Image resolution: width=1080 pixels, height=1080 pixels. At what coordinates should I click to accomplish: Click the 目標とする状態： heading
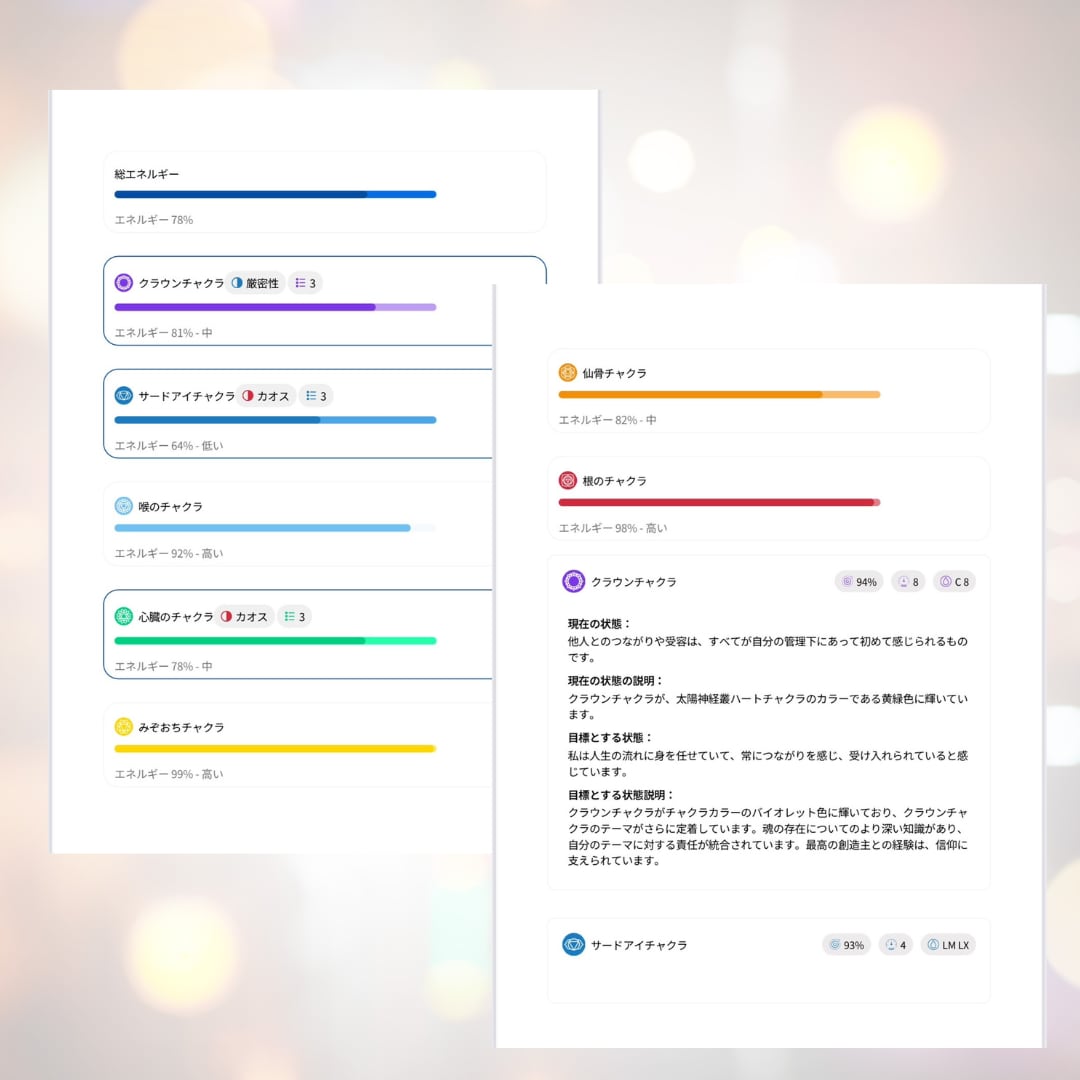(x=610, y=738)
